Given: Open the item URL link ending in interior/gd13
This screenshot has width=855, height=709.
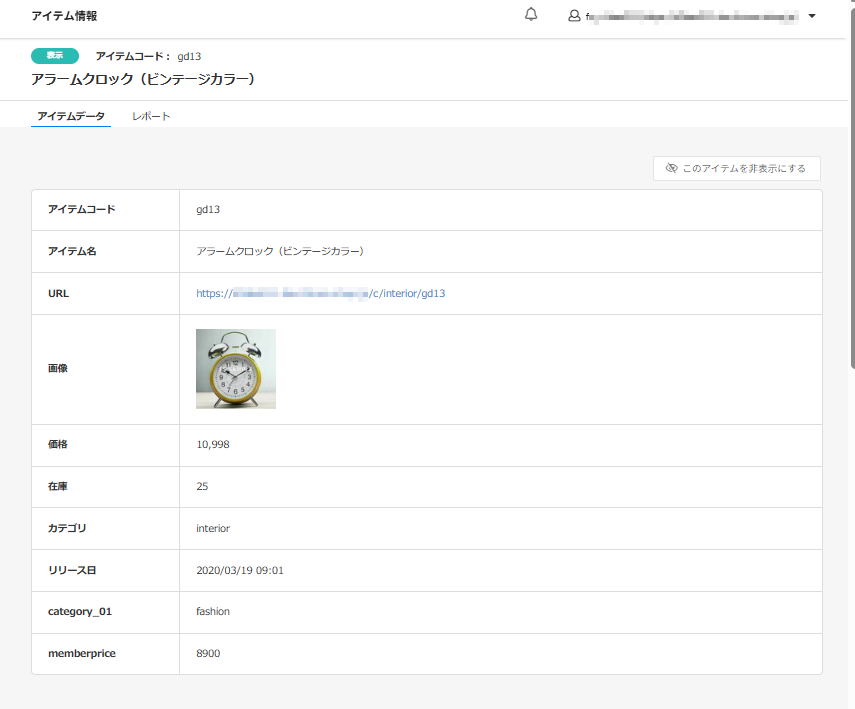Looking at the screenshot, I should coord(320,294).
